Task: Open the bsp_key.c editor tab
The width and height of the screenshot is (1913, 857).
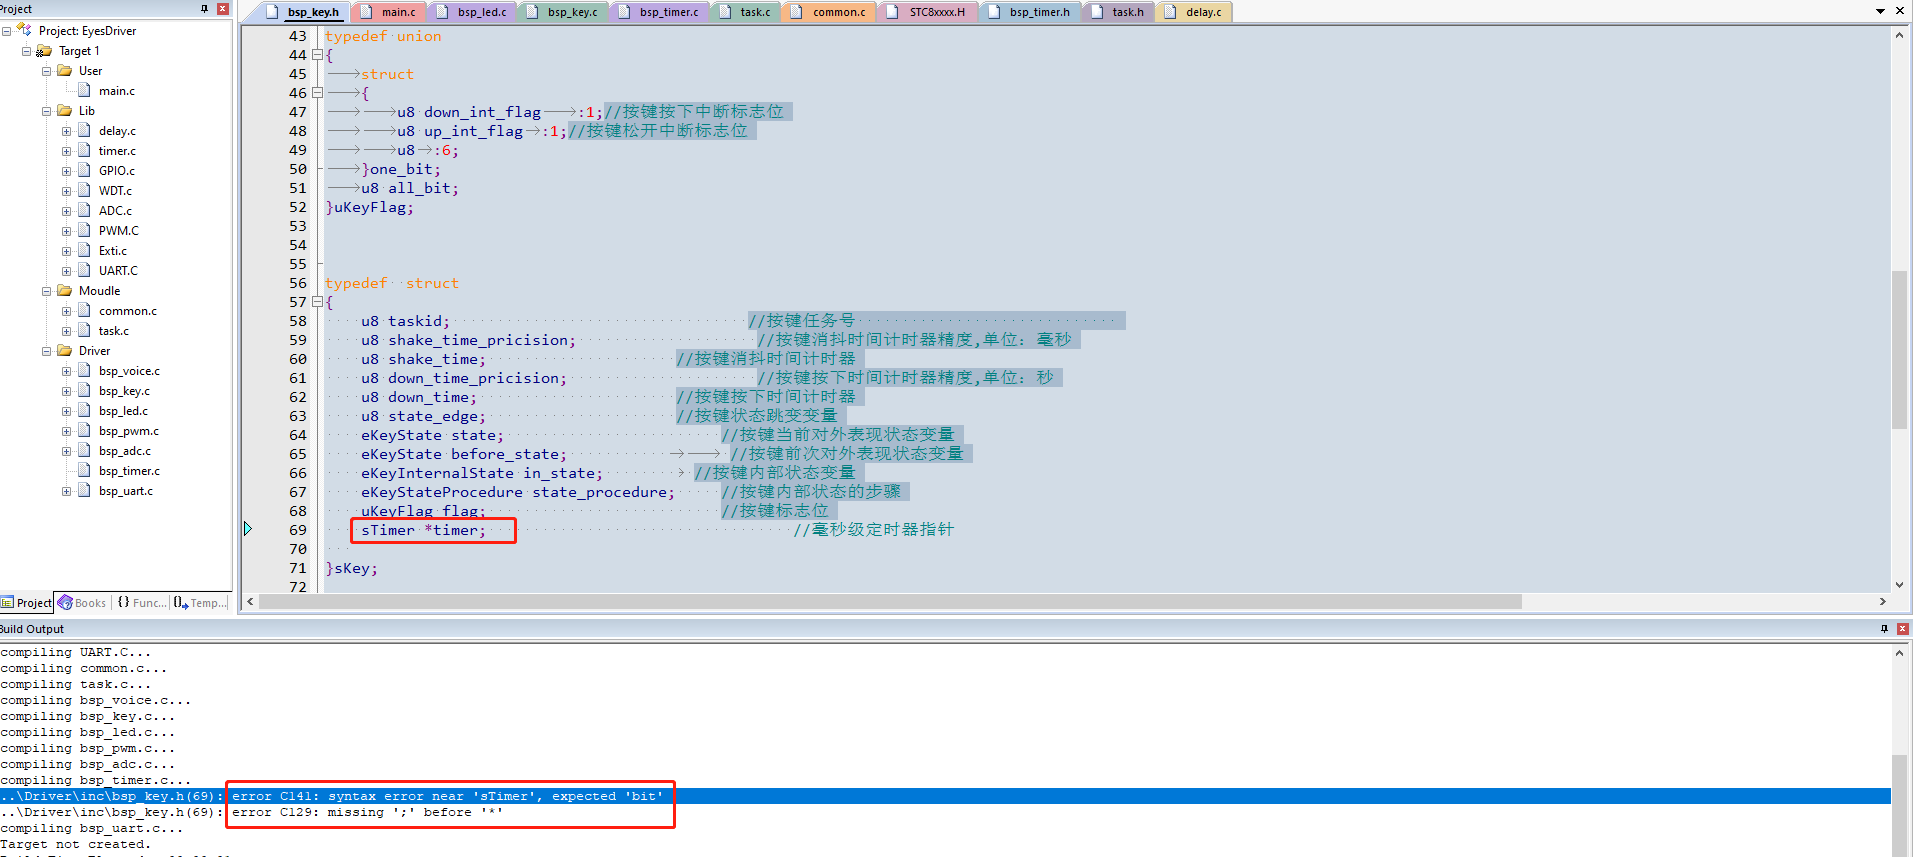Action: click(x=572, y=12)
